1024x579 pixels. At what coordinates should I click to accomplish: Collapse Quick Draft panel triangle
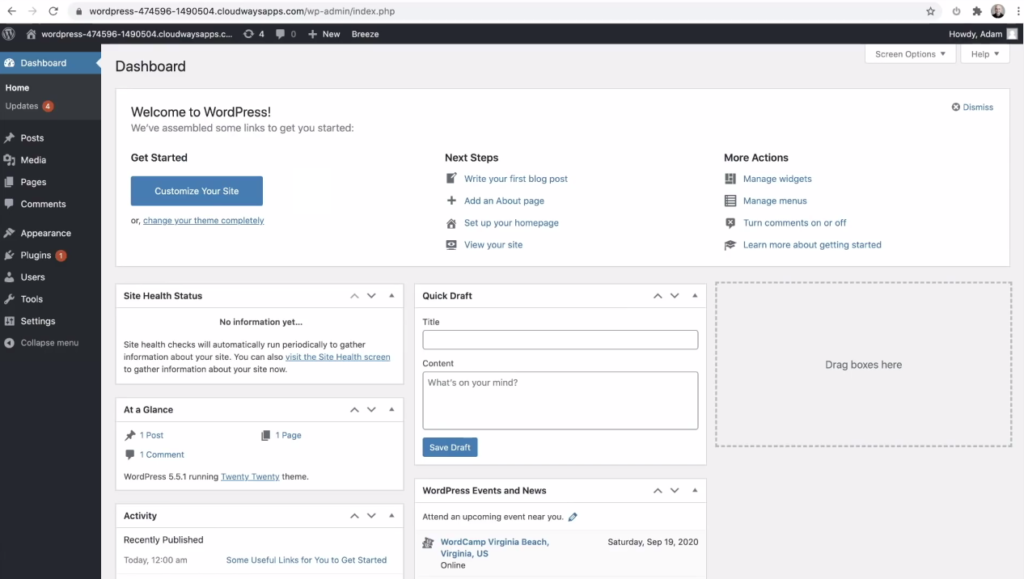click(695, 296)
